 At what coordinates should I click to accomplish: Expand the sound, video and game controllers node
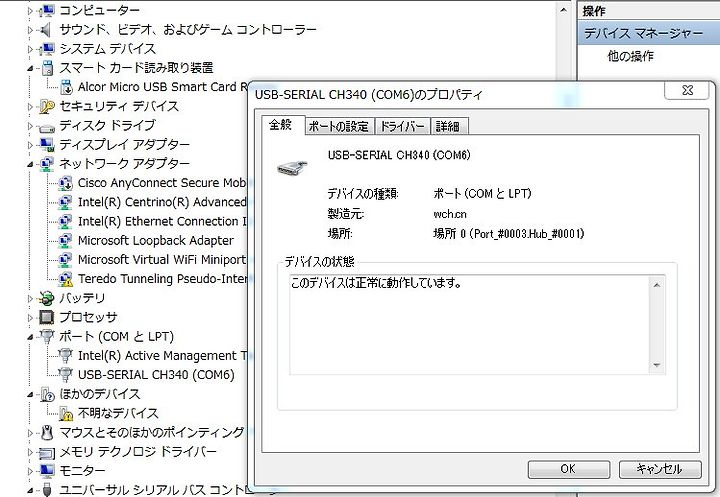pyautogui.click(x=31, y=30)
